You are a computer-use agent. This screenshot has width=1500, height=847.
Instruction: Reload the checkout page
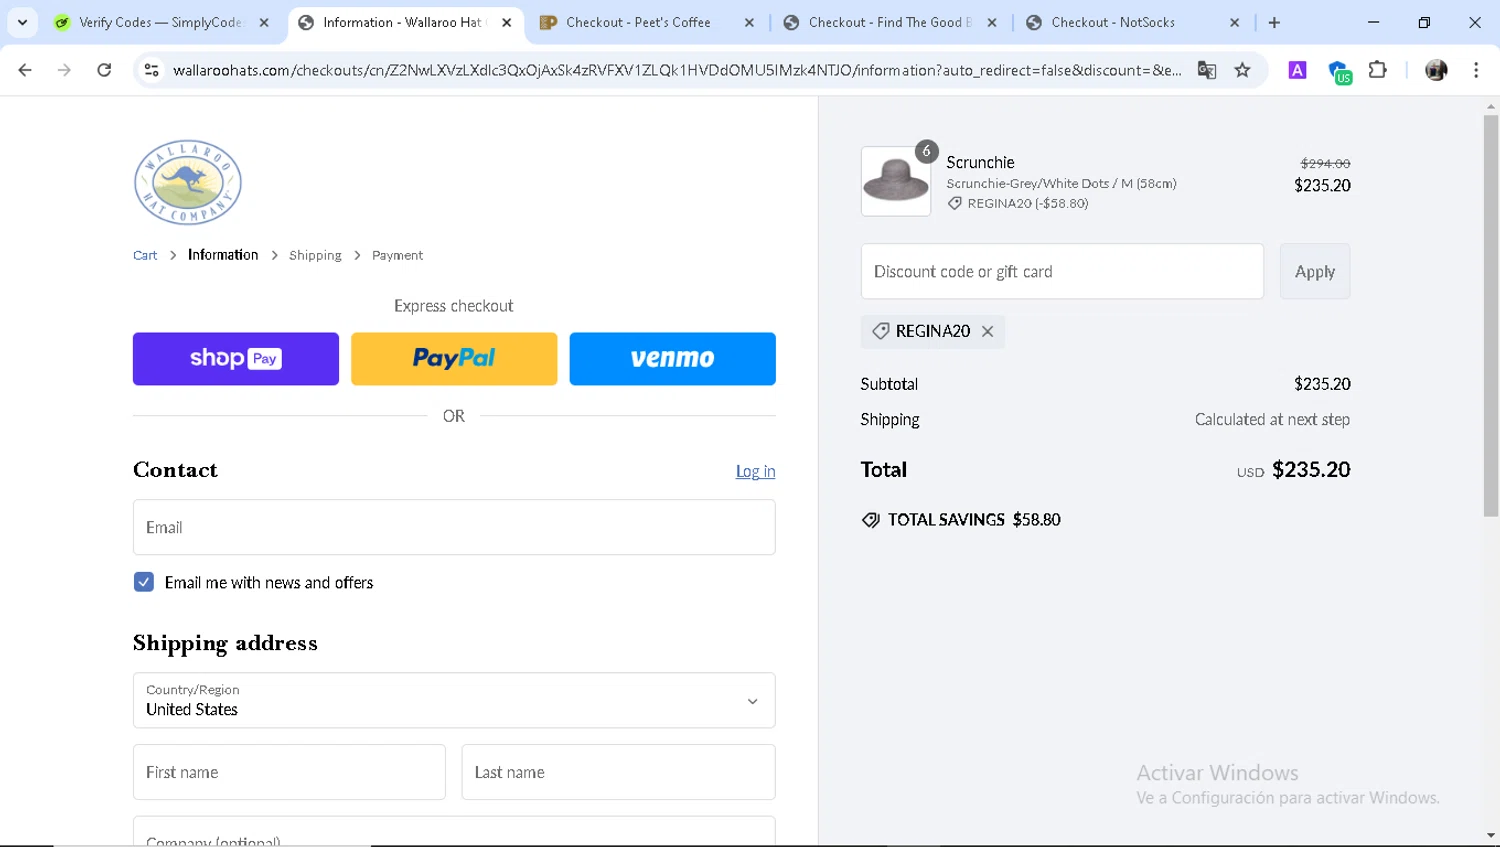(104, 70)
